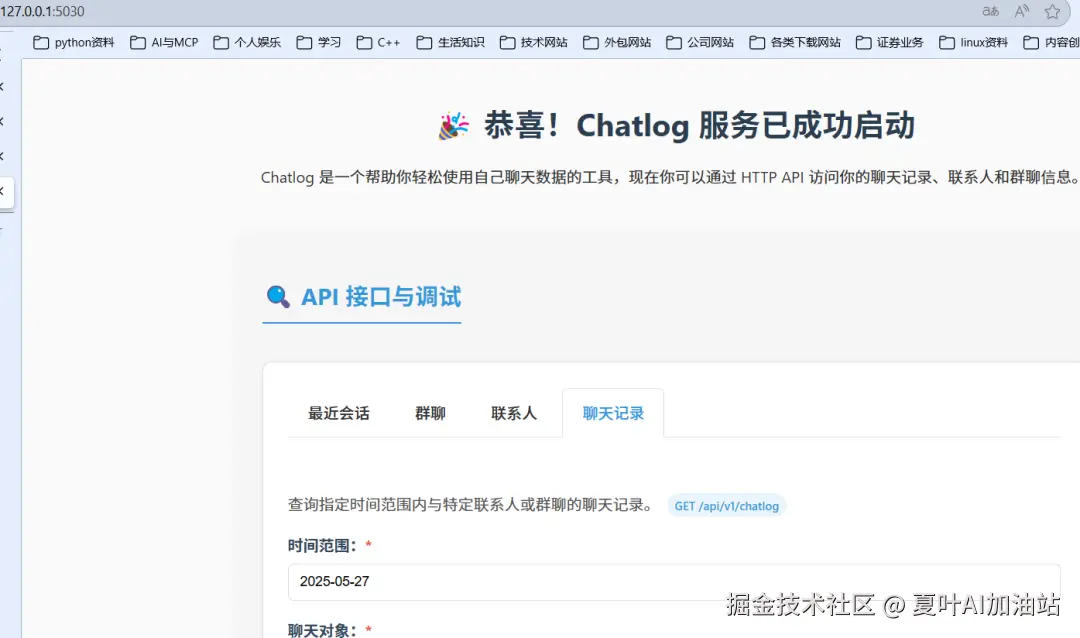This screenshot has height=638, width=1080.
Task: Click the 127.0.0.1:5030 address bar URL
Action: coord(43,11)
